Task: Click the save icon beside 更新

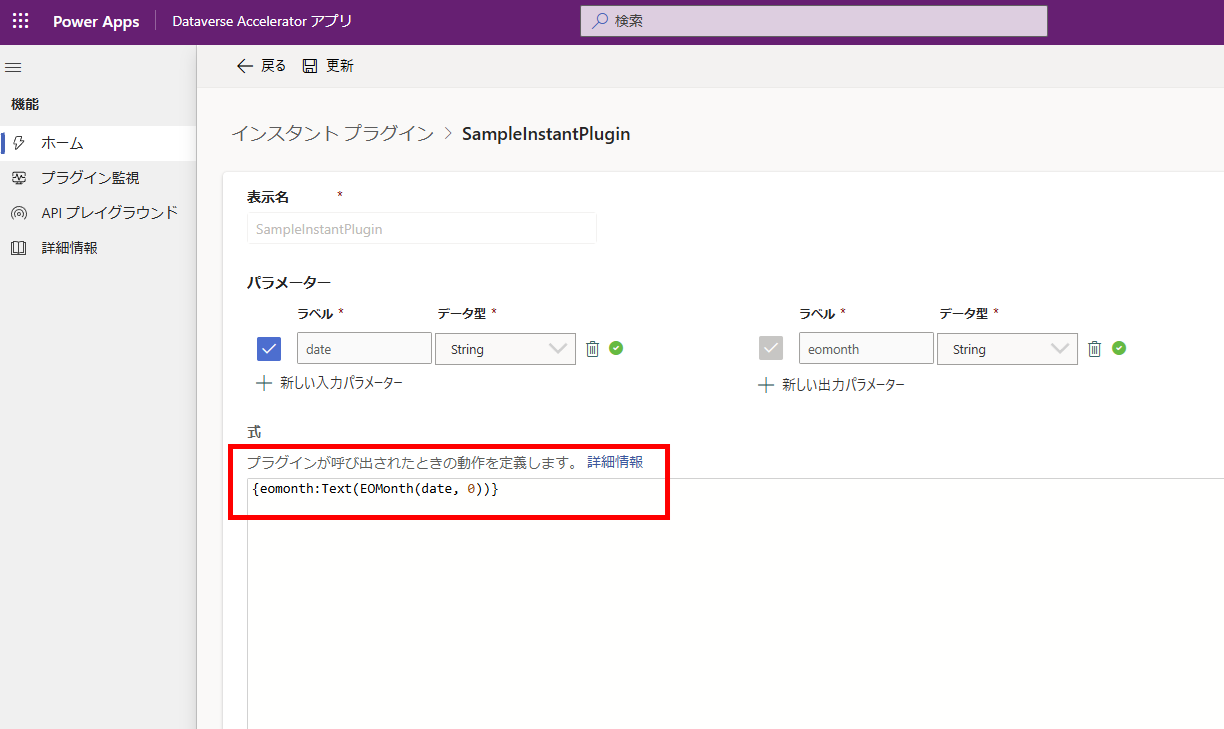Action: pyautogui.click(x=310, y=66)
